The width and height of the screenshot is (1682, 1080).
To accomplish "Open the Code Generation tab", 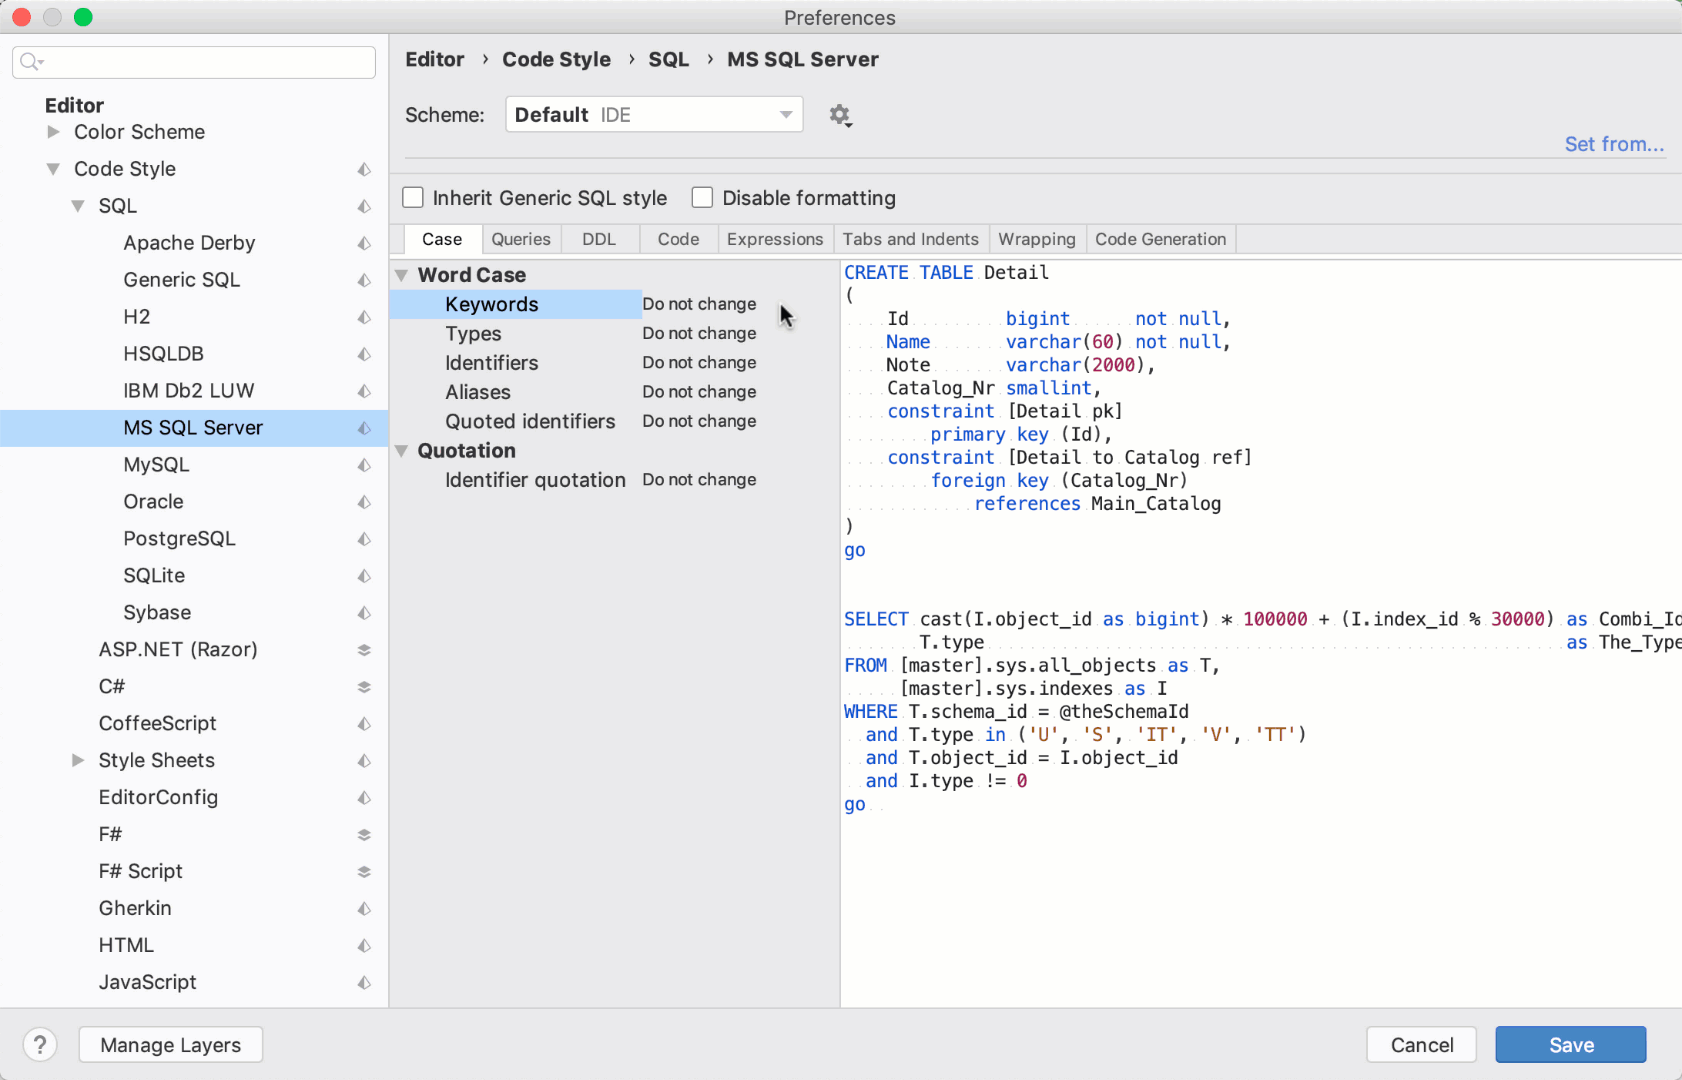I will (x=1160, y=239).
